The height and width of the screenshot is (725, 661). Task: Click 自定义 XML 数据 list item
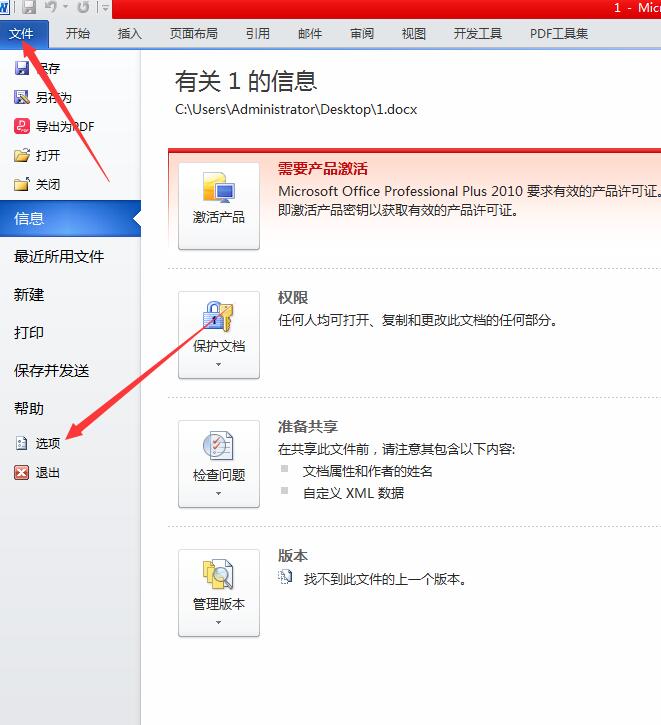[353, 493]
